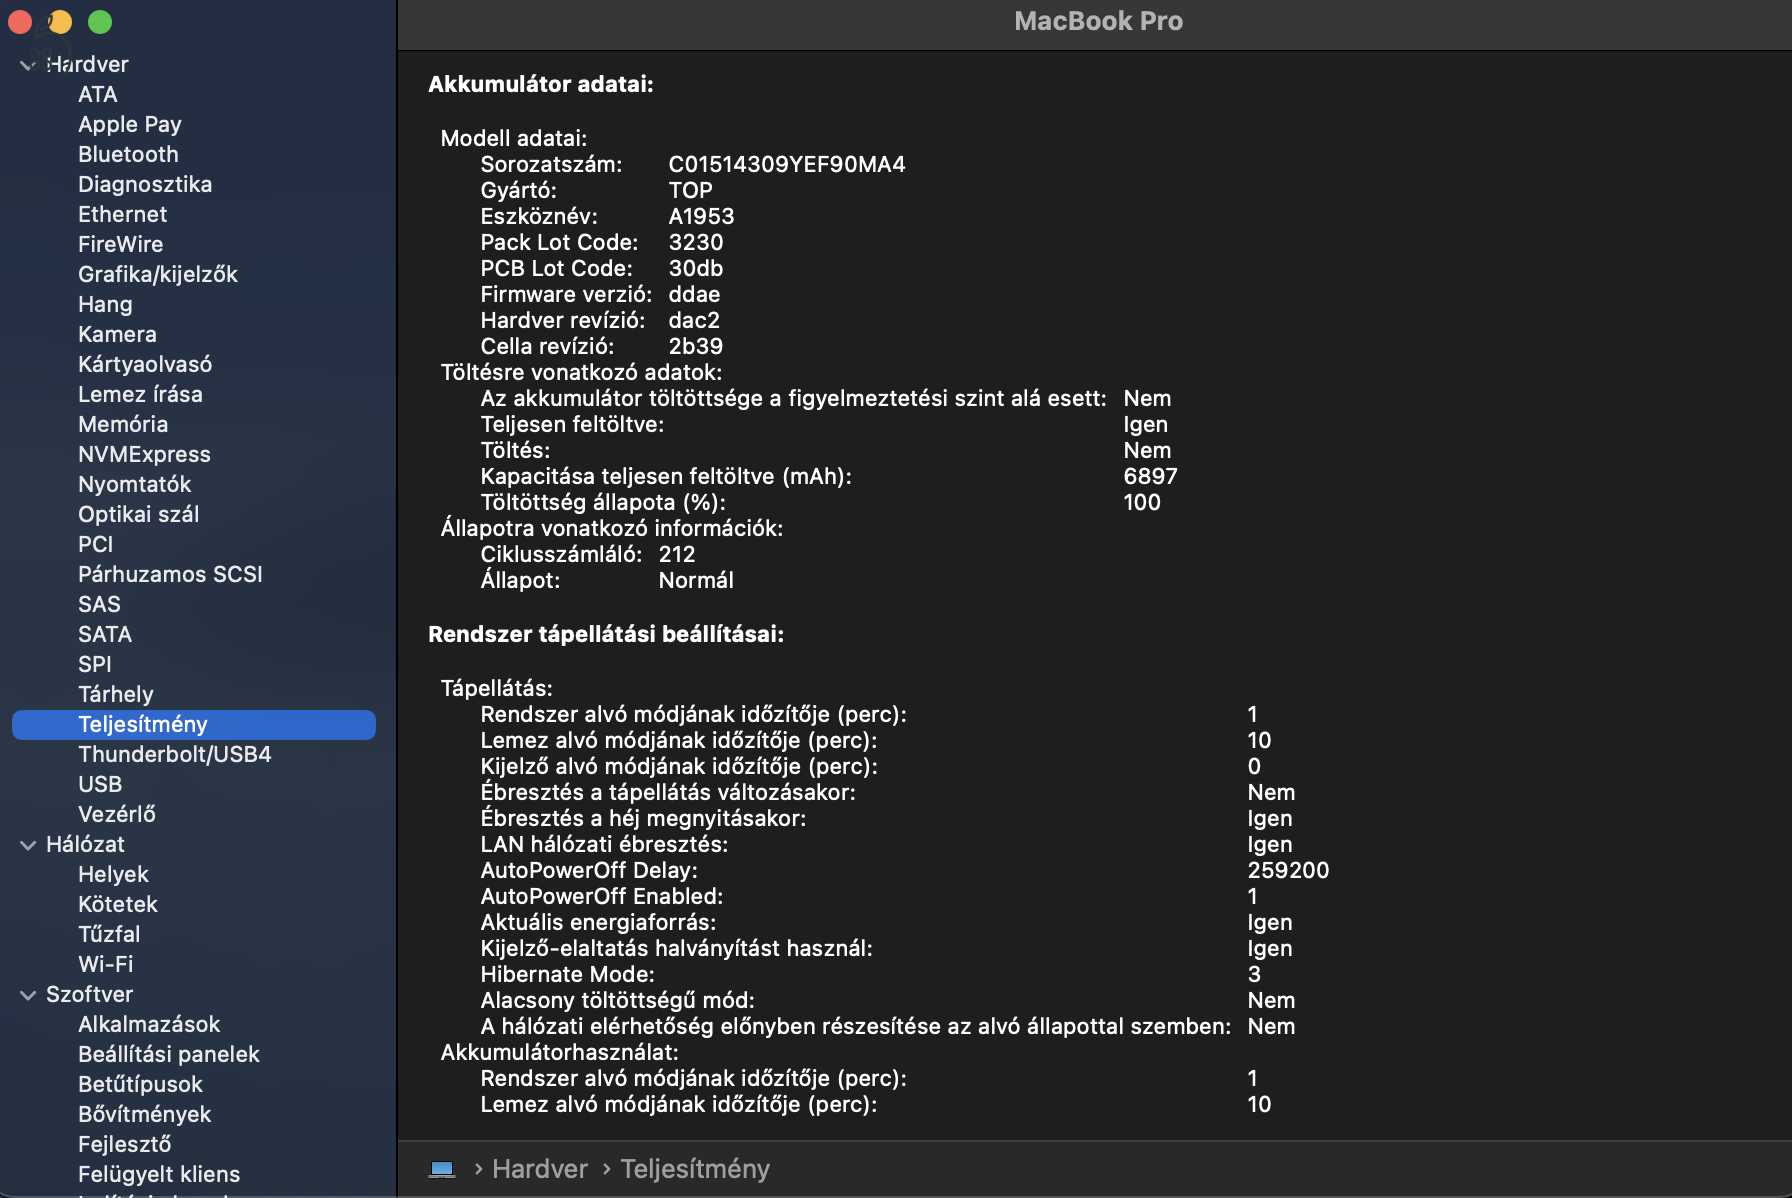Open Betűtípusok in the sidebar
1792x1198 pixels.
pyautogui.click(x=140, y=1084)
